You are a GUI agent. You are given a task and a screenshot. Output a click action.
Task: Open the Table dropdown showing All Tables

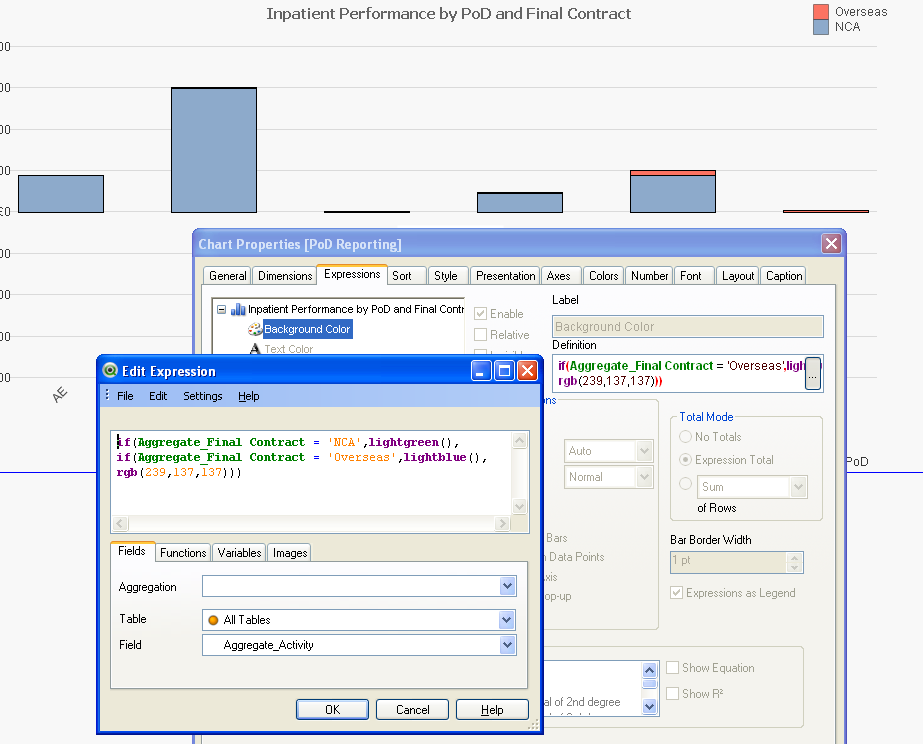(x=507, y=620)
